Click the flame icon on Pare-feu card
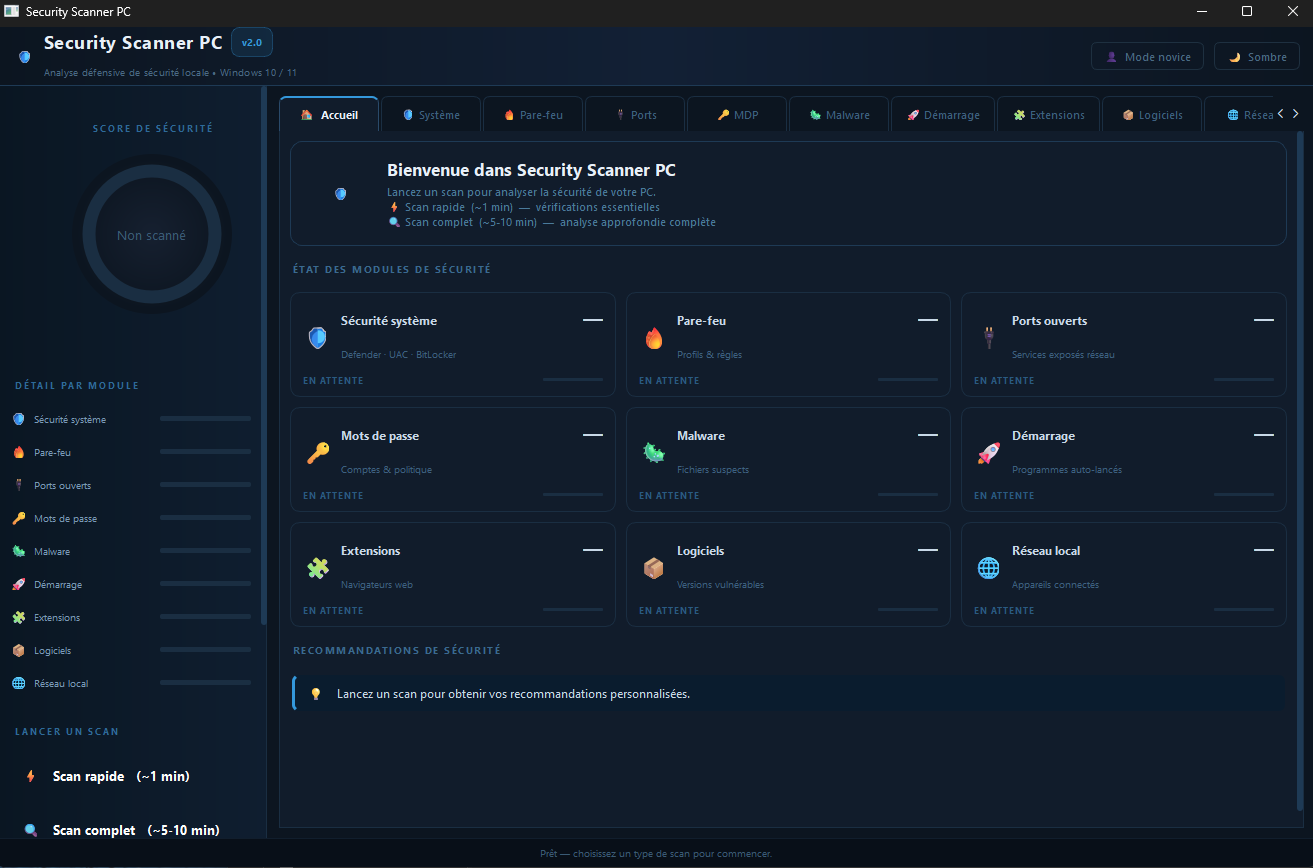Image resolution: width=1313 pixels, height=868 pixels. coord(653,338)
